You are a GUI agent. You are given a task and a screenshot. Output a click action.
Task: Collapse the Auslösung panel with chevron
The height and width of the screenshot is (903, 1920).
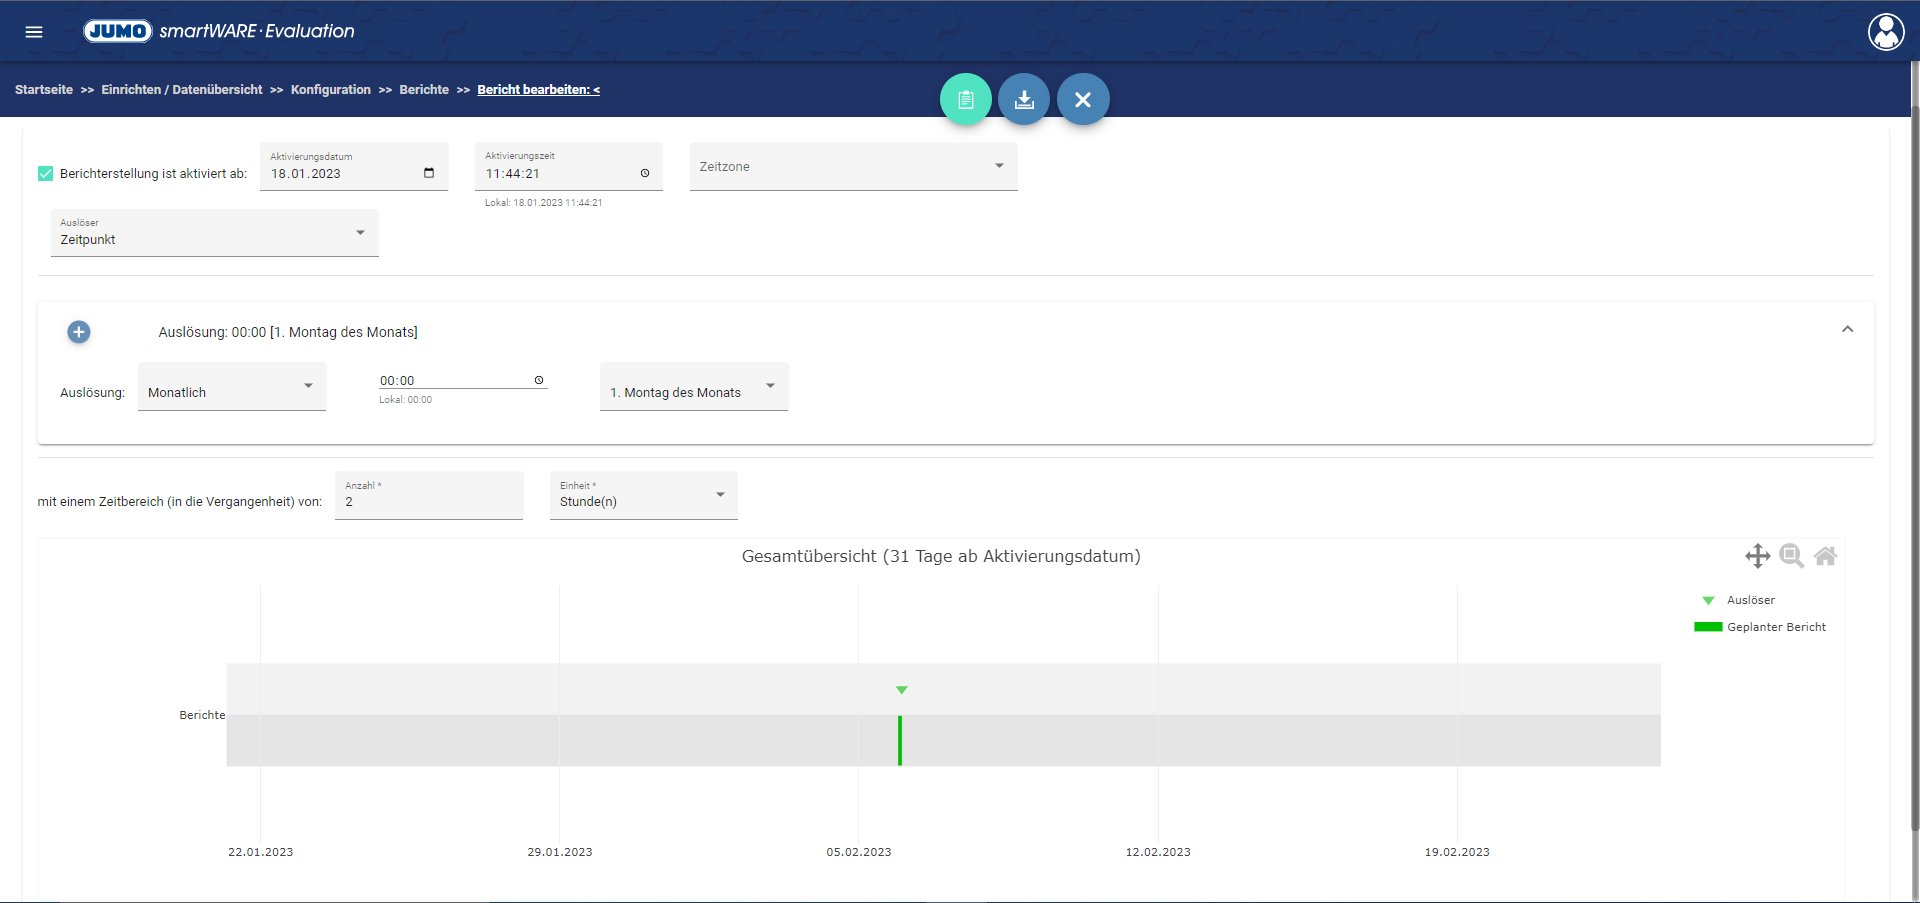[x=1847, y=330]
